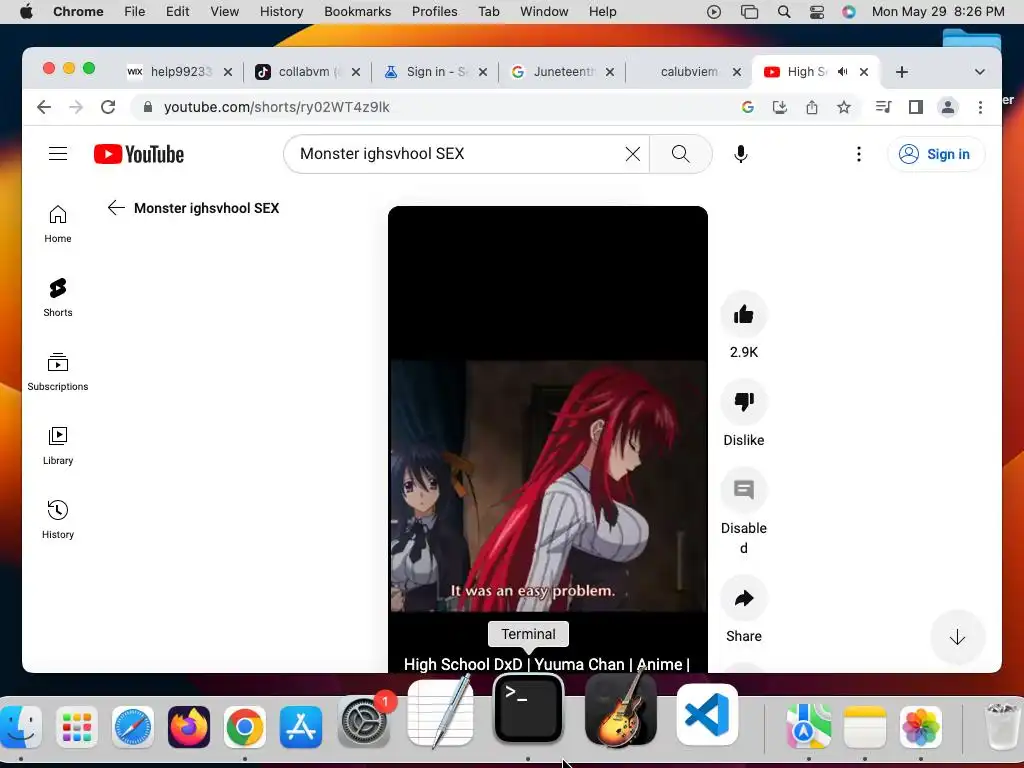
Task: Open the disabled comments button
Action: [x=743, y=490]
